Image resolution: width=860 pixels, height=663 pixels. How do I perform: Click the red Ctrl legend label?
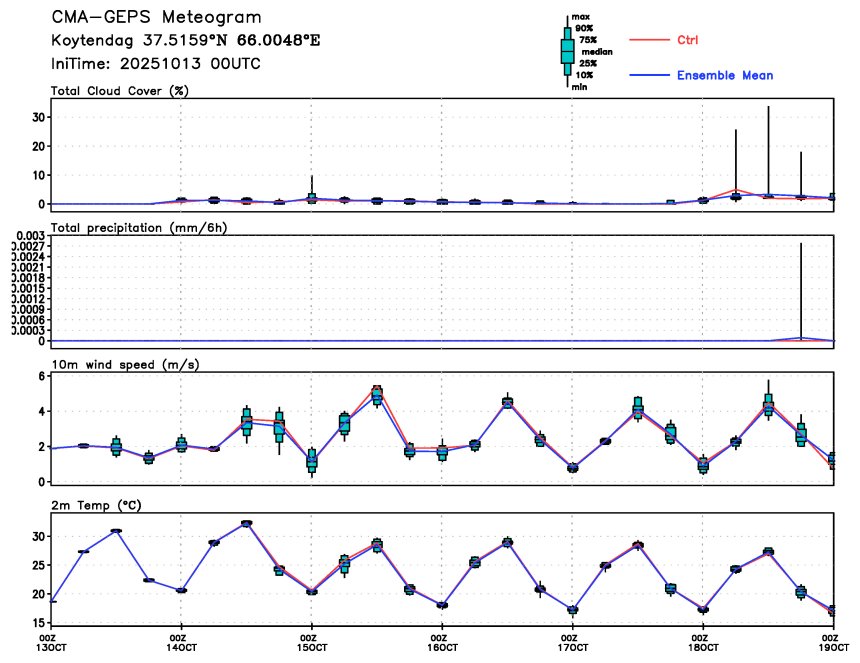pyautogui.click(x=687, y=40)
